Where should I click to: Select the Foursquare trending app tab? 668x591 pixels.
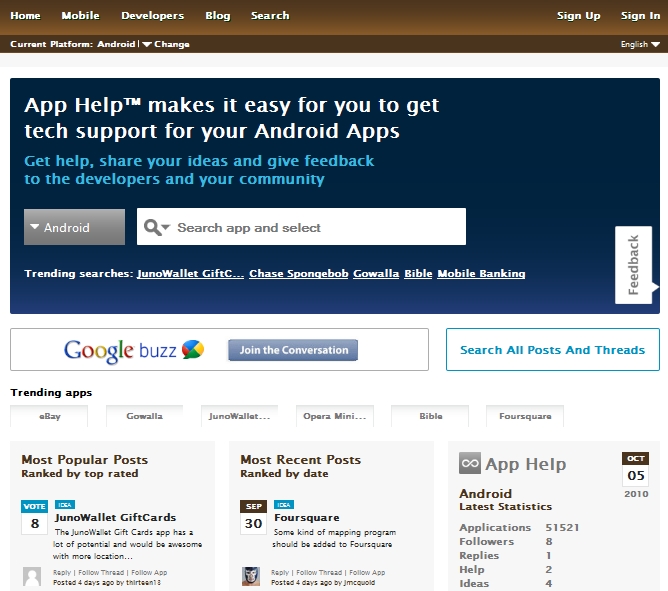525,416
